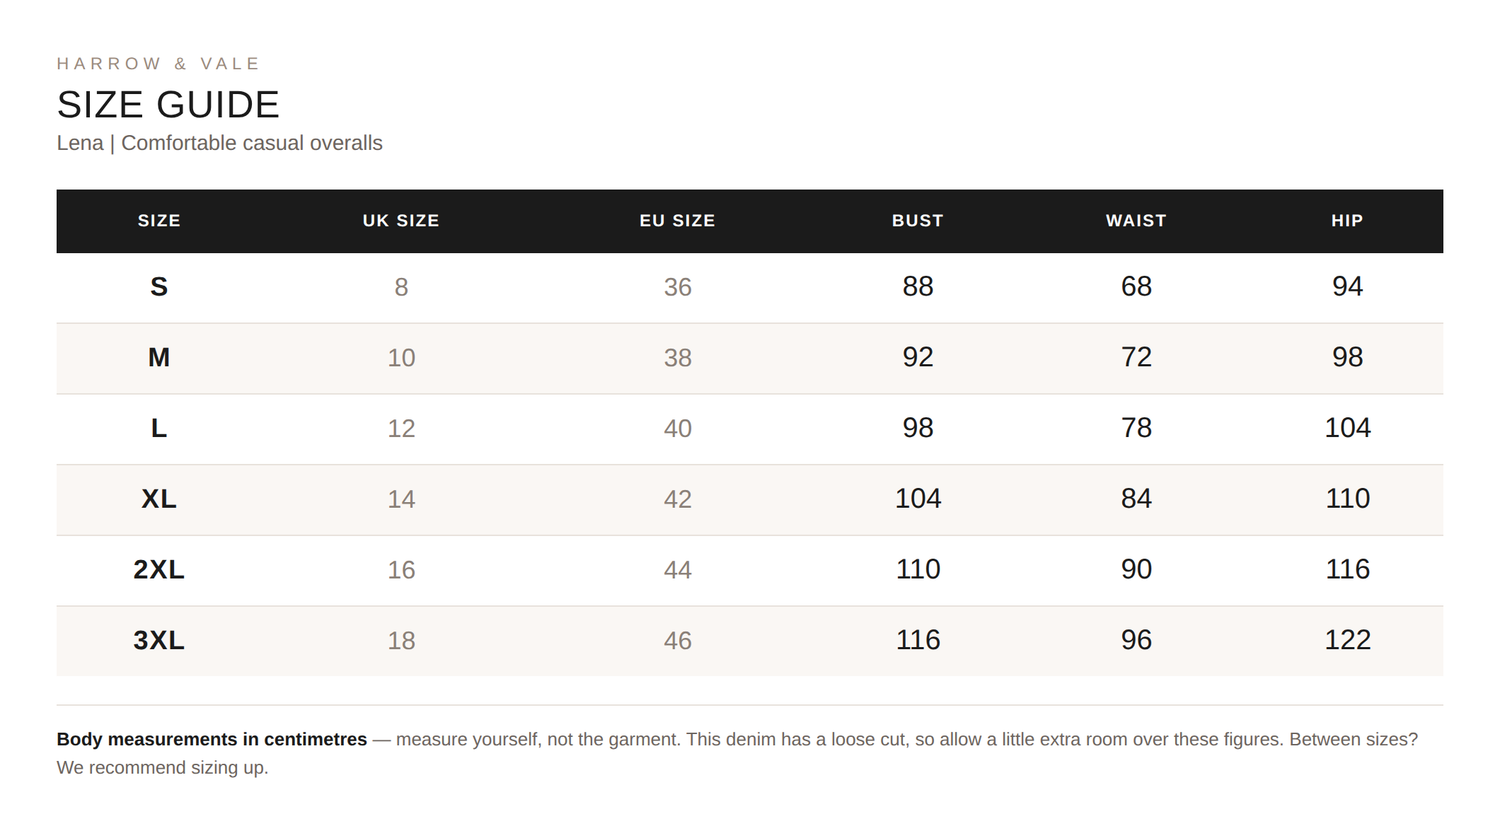
Task: Click the BUST column header
Action: coord(918,221)
